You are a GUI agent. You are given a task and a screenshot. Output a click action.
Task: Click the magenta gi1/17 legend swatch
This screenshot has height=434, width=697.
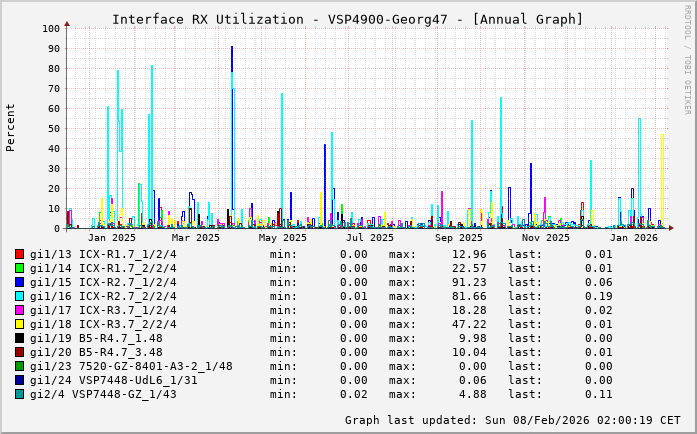[x=20, y=310]
